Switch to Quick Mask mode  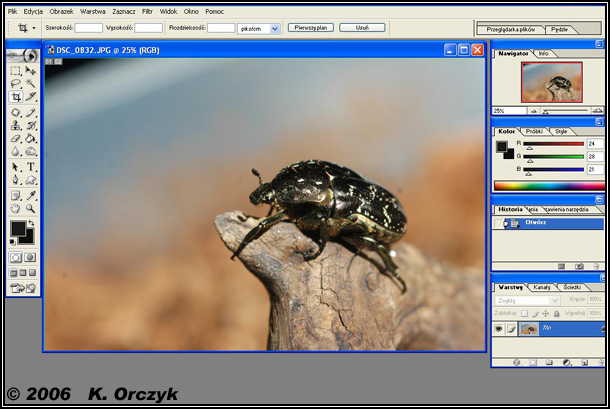click(x=30, y=257)
